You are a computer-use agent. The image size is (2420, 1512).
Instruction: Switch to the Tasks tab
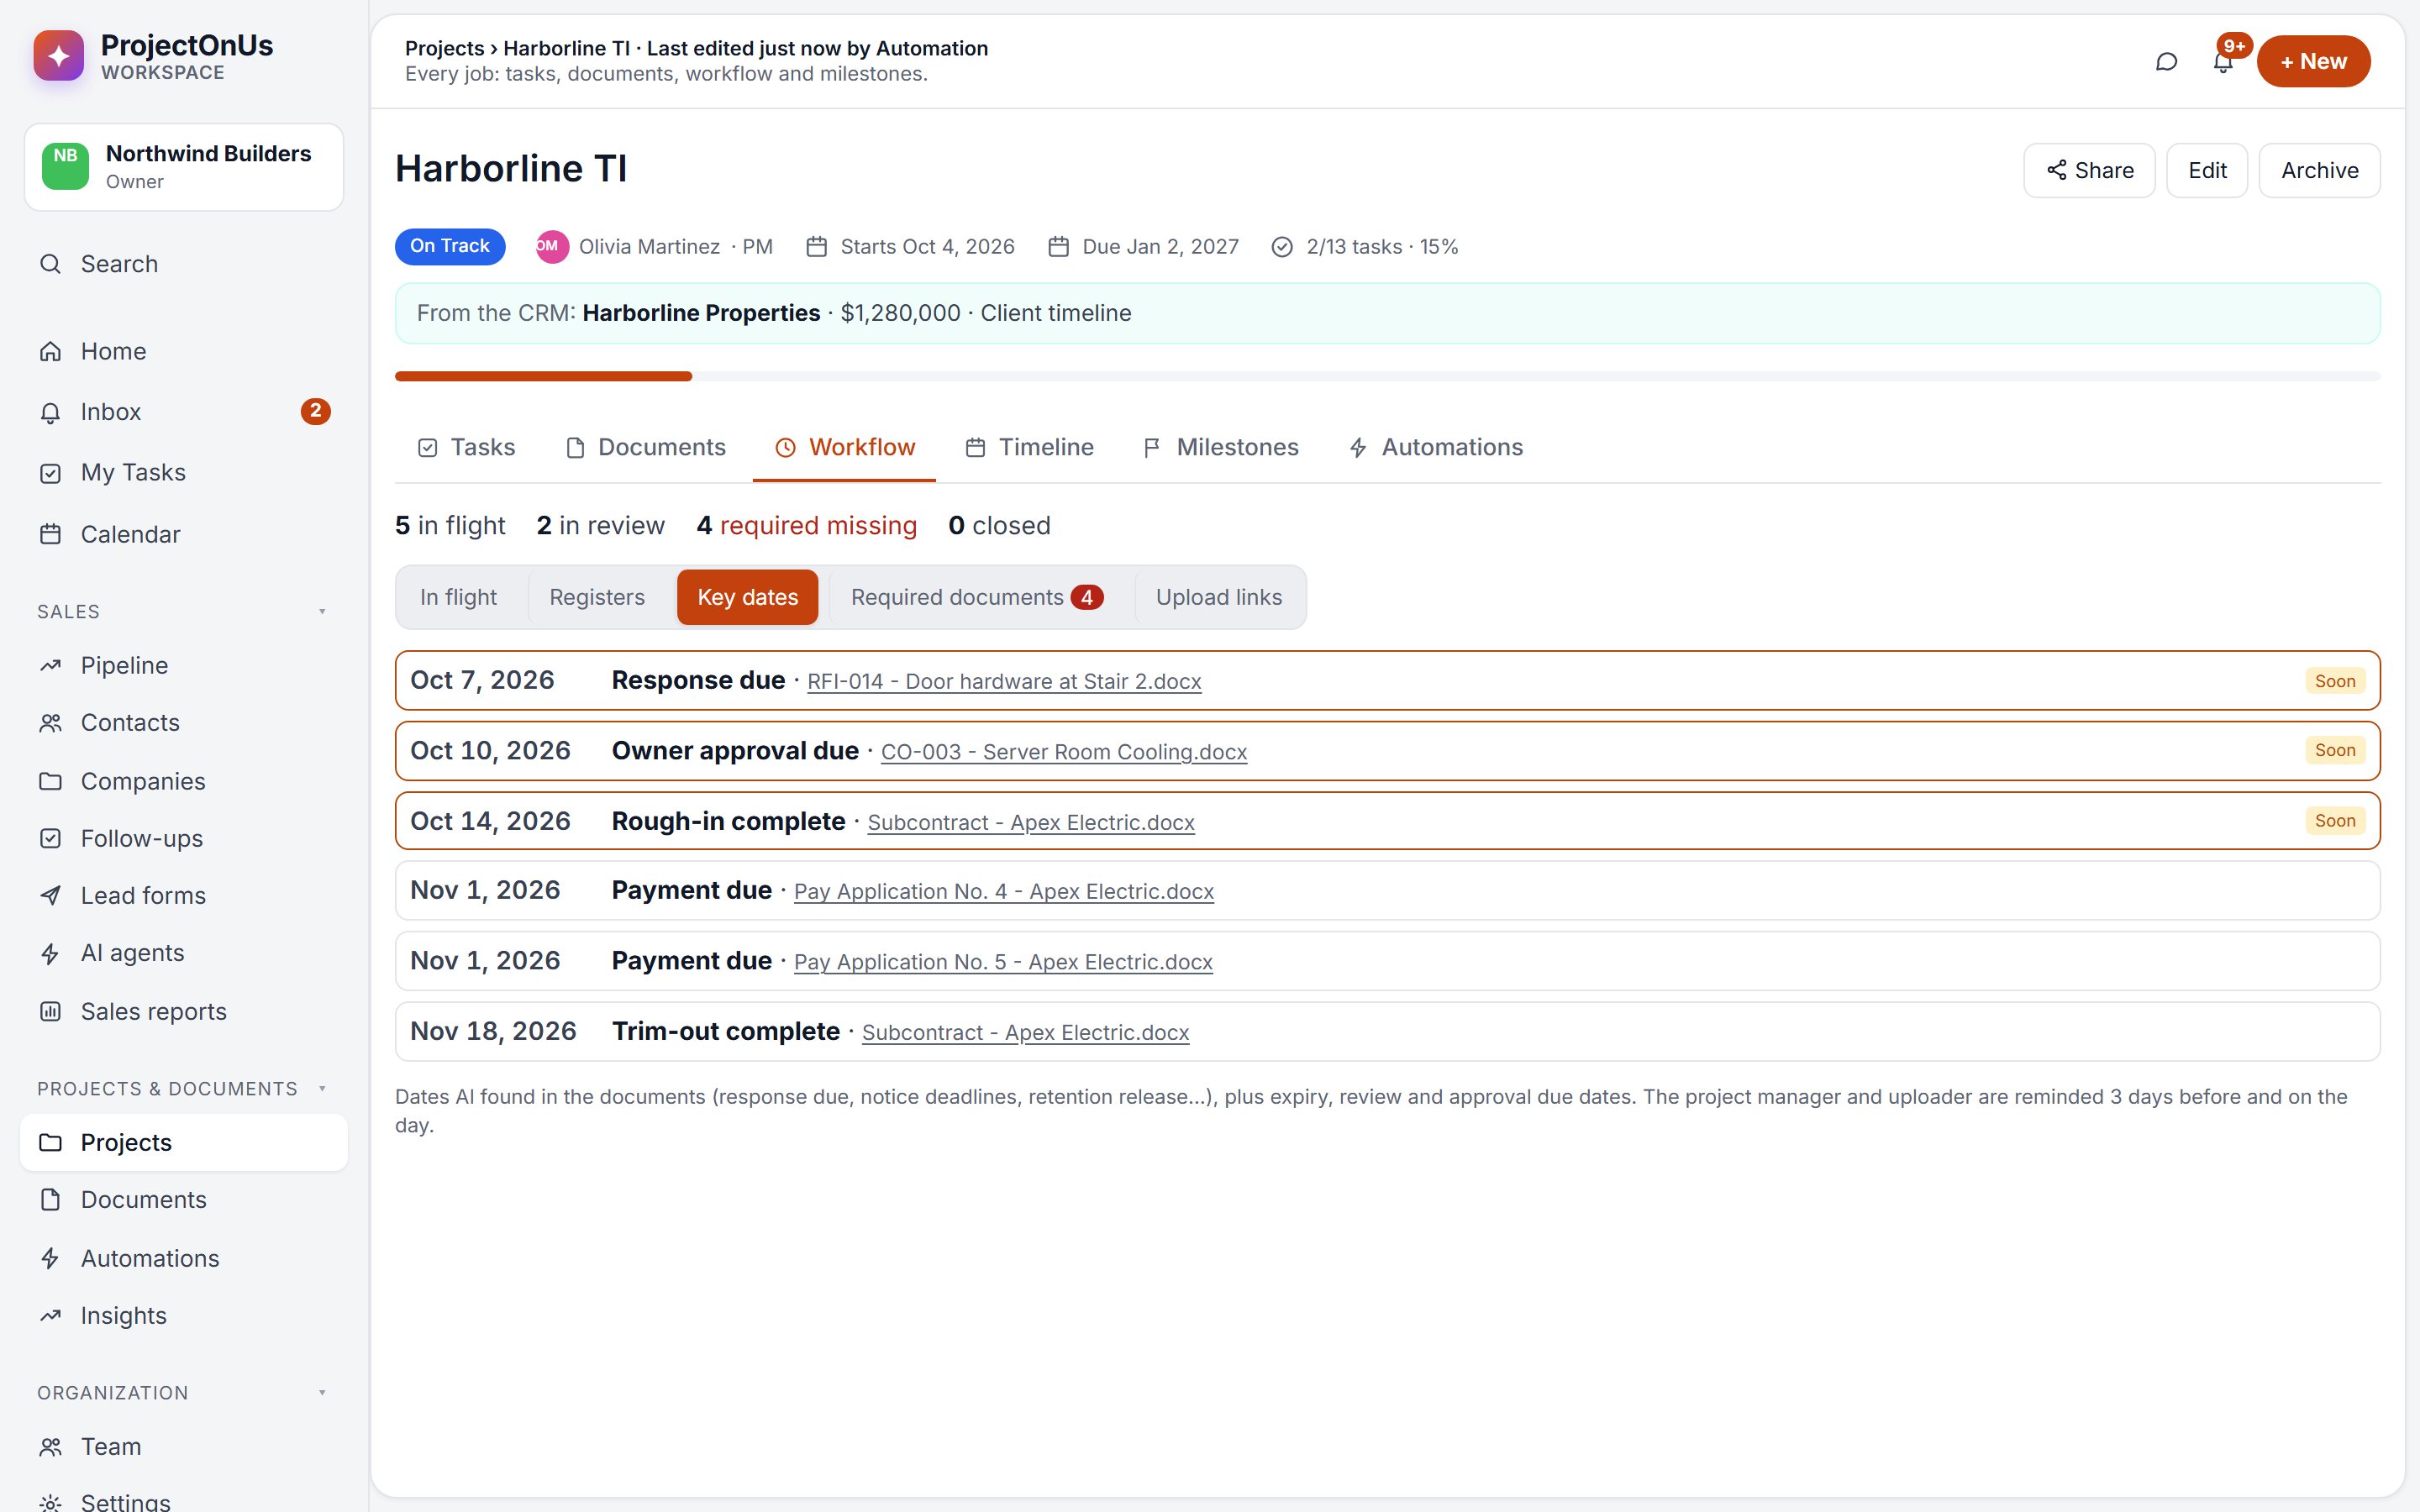(466, 447)
